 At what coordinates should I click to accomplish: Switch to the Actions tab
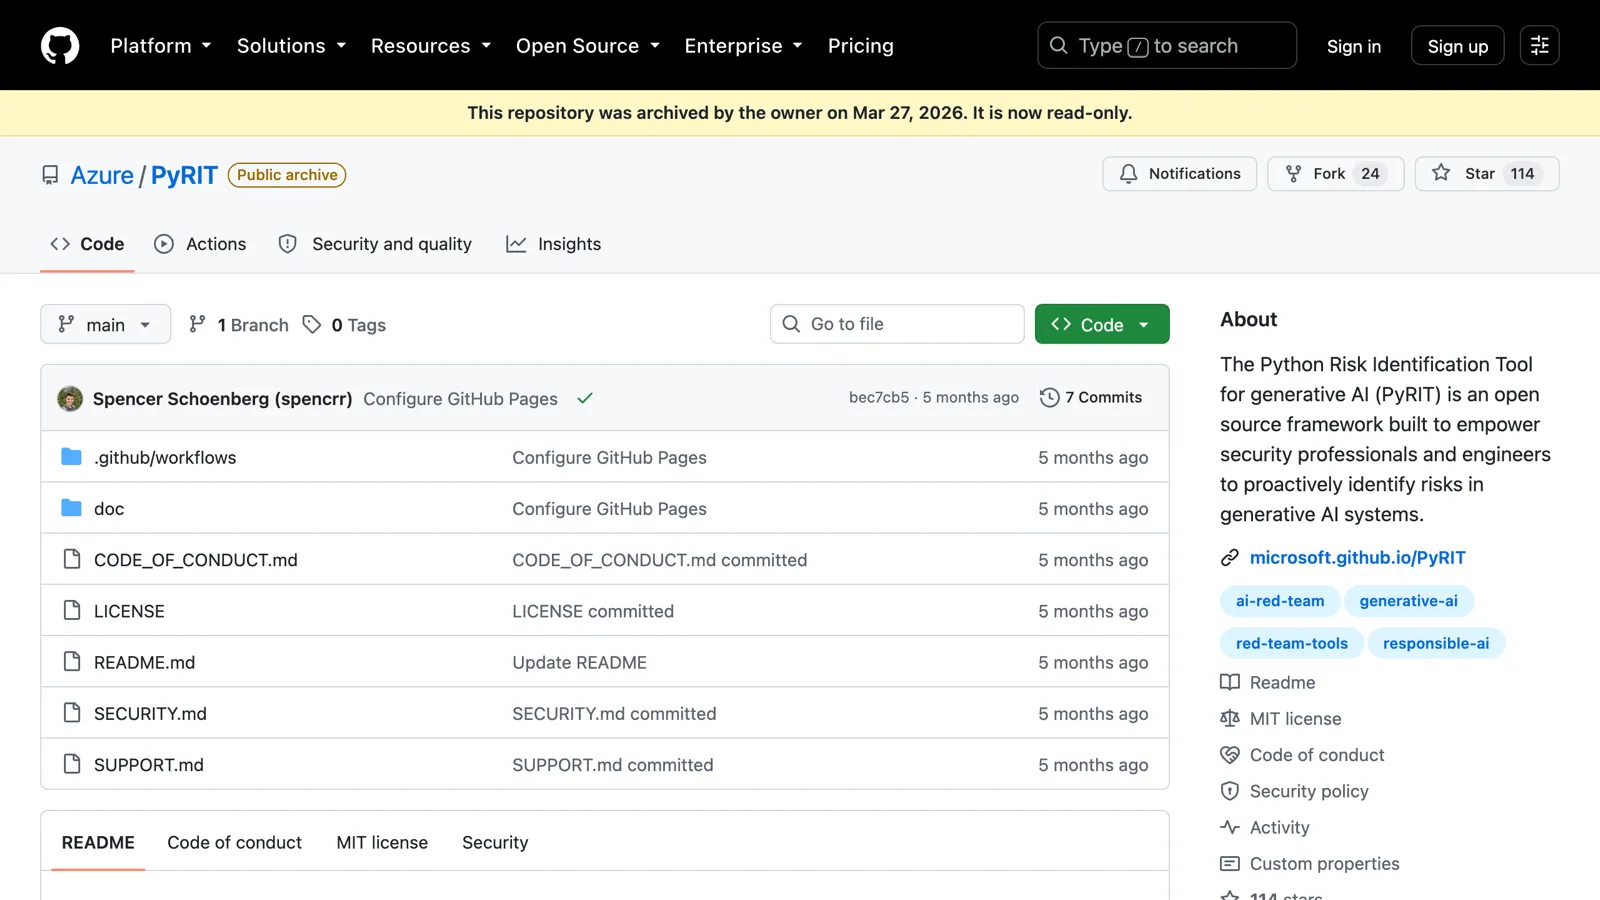click(200, 244)
